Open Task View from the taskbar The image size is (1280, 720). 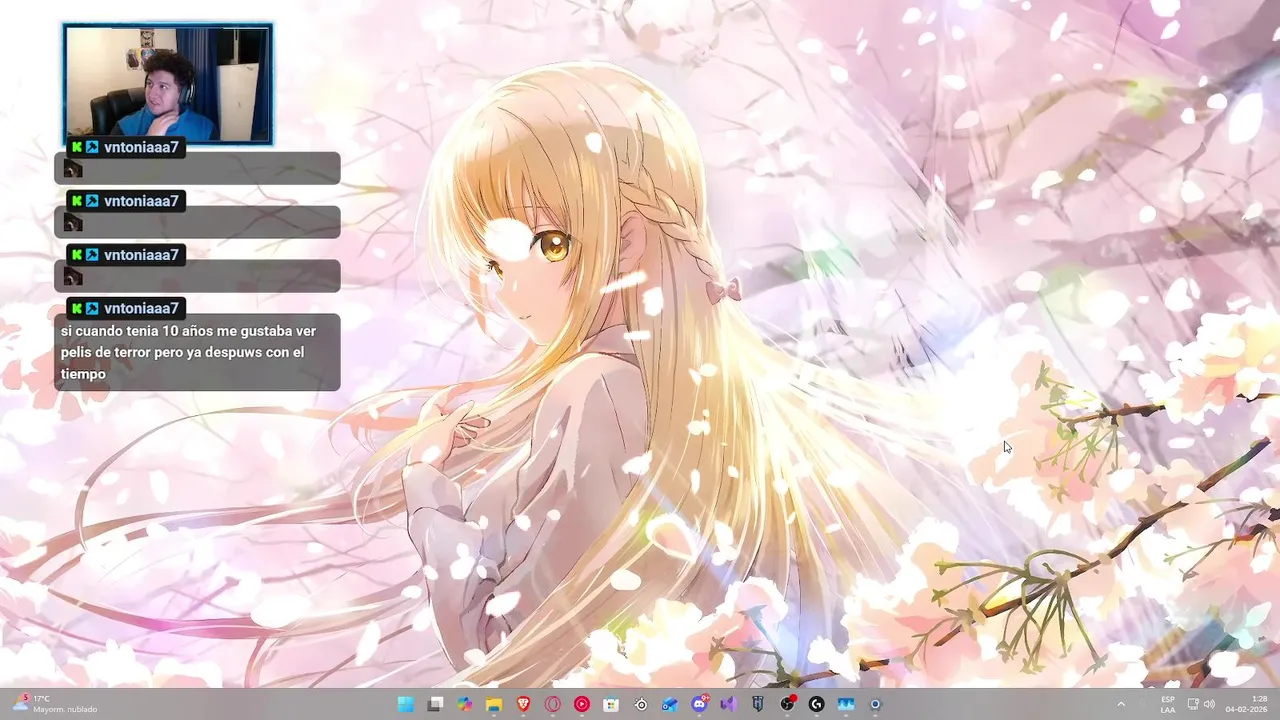click(435, 704)
